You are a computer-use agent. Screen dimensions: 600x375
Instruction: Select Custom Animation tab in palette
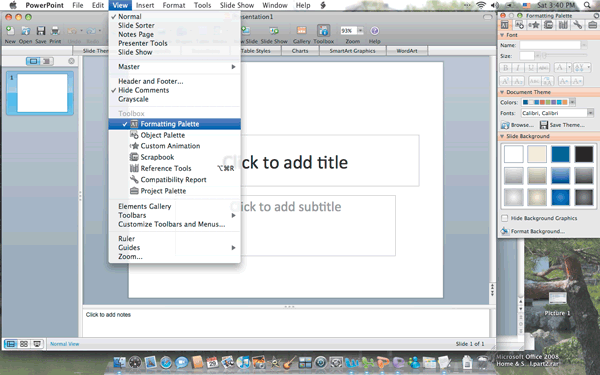(534, 25)
